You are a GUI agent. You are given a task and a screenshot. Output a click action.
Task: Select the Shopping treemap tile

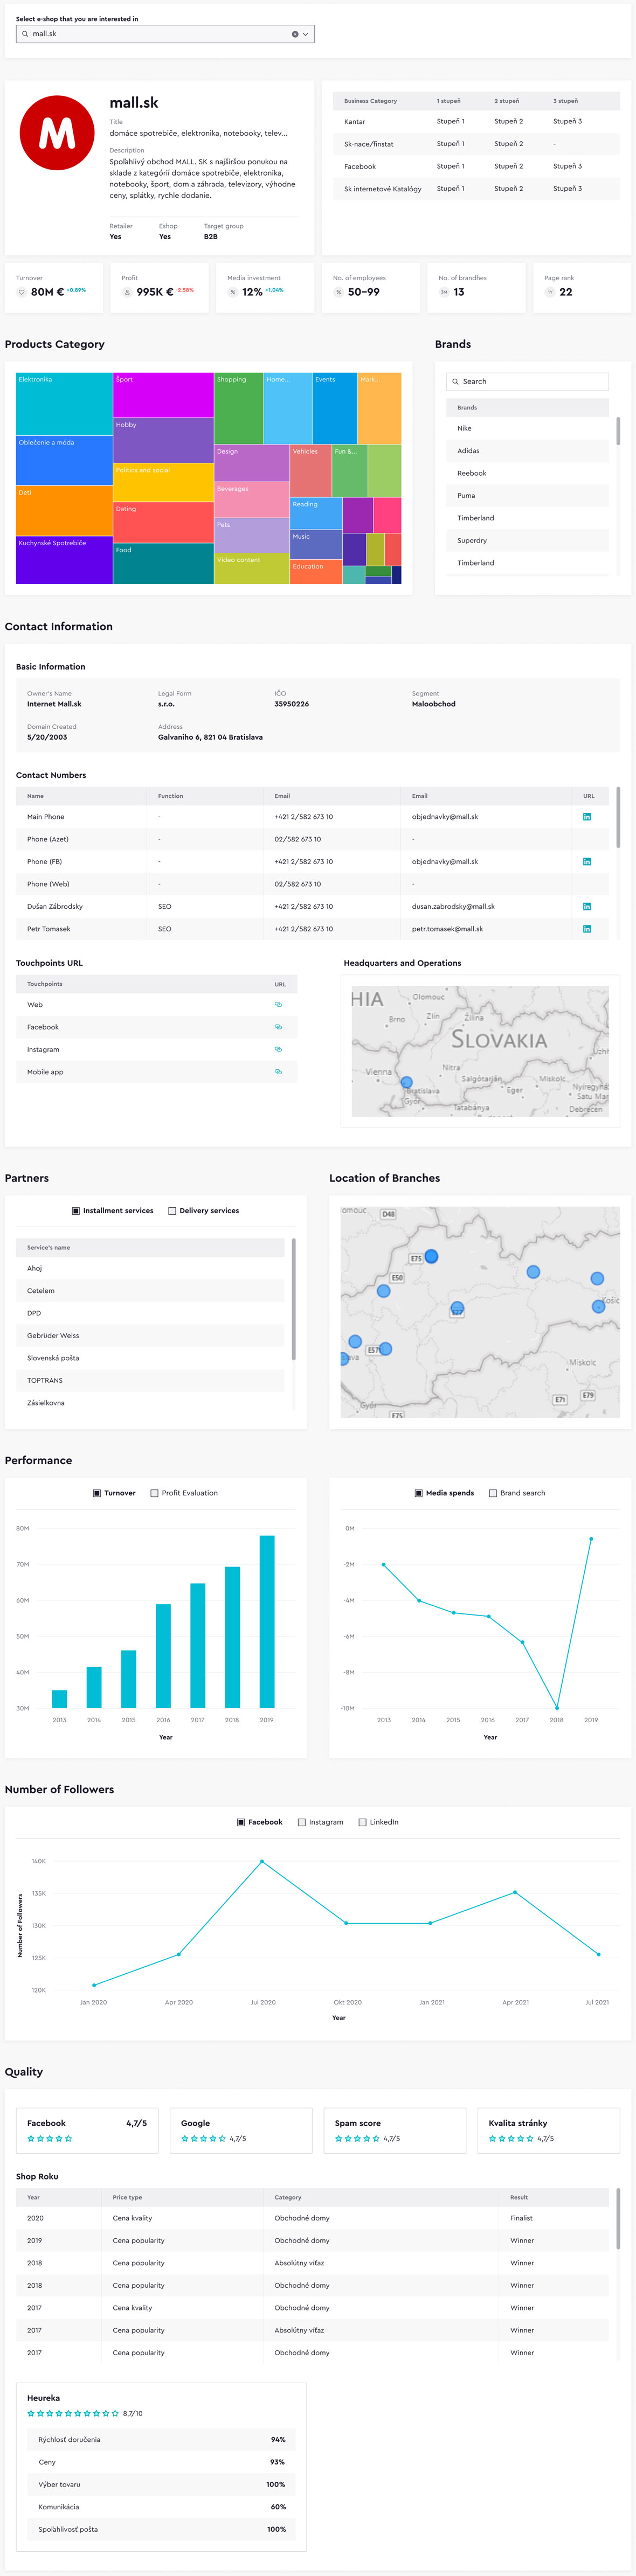click(239, 408)
